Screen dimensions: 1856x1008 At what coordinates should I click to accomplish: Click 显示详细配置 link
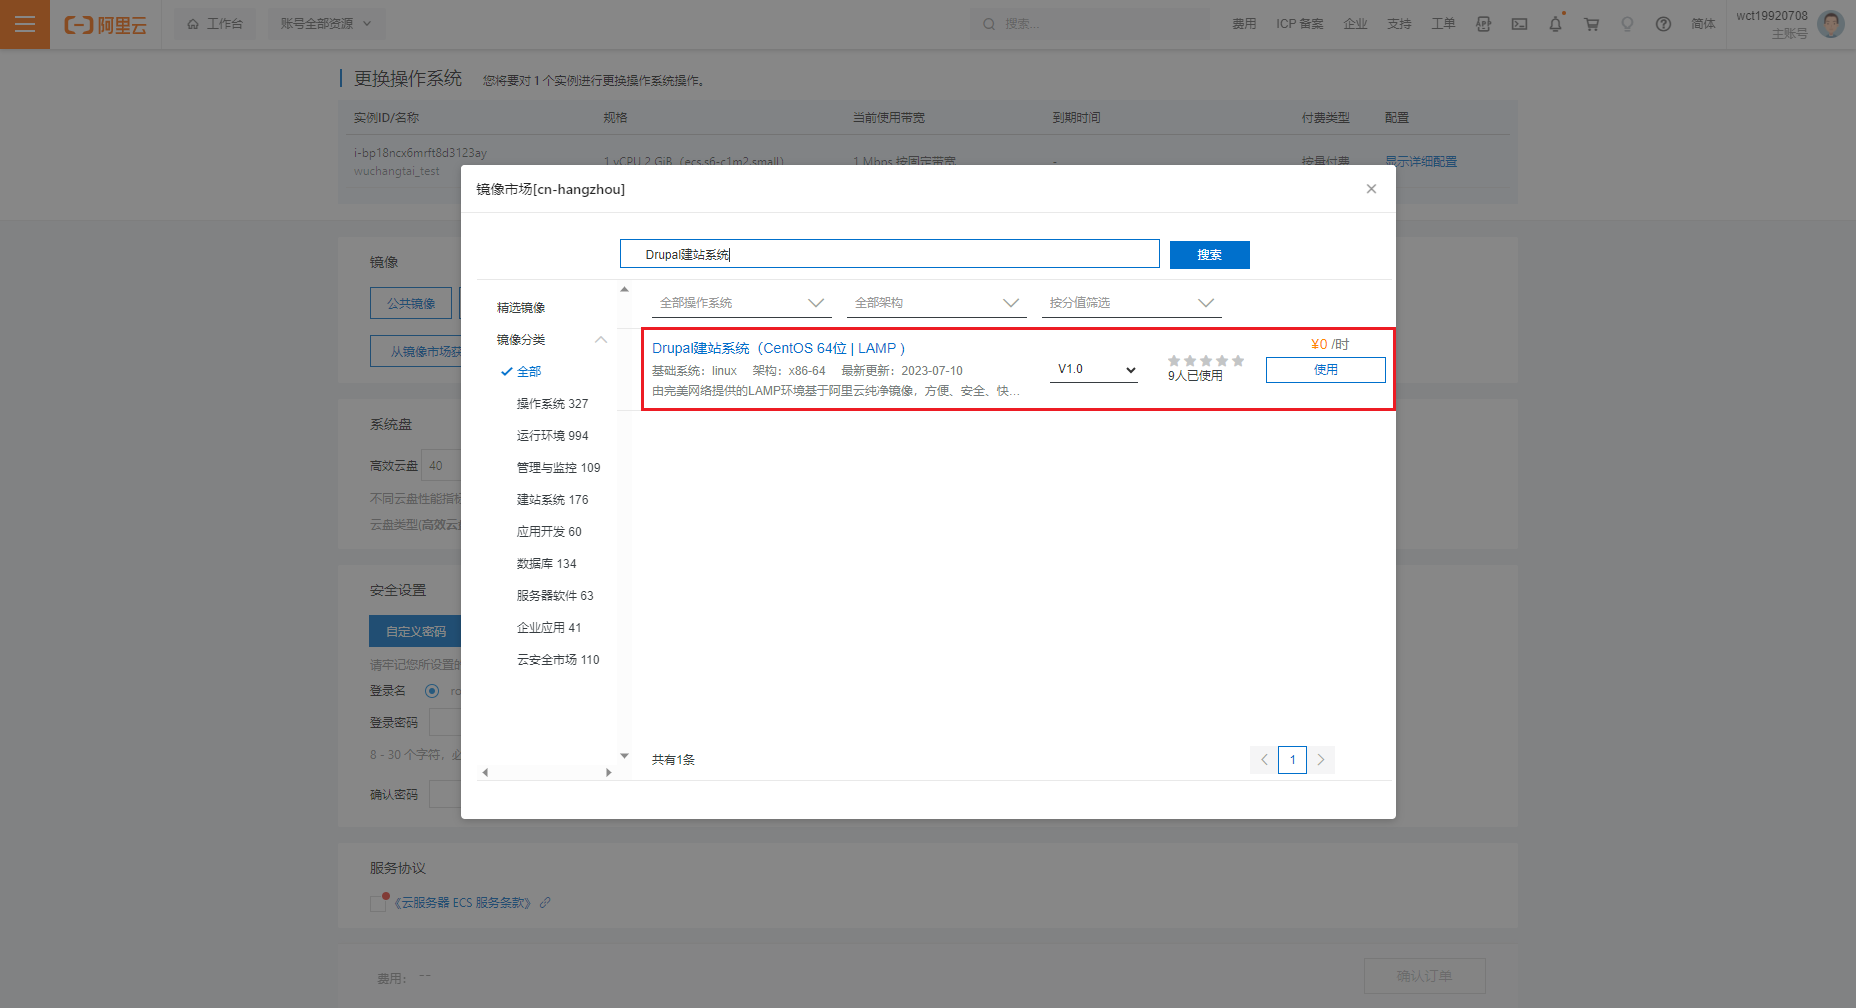click(1421, 161)
